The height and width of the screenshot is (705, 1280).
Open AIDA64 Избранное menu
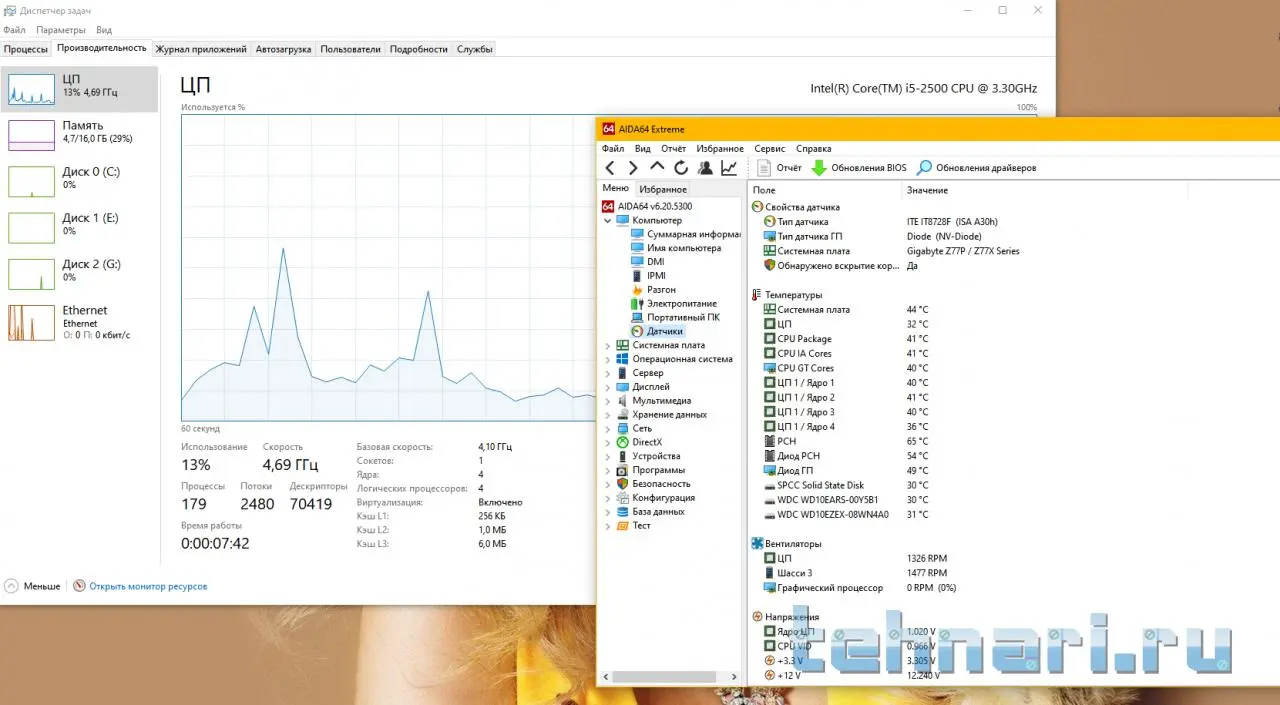(x=720, y=149)
